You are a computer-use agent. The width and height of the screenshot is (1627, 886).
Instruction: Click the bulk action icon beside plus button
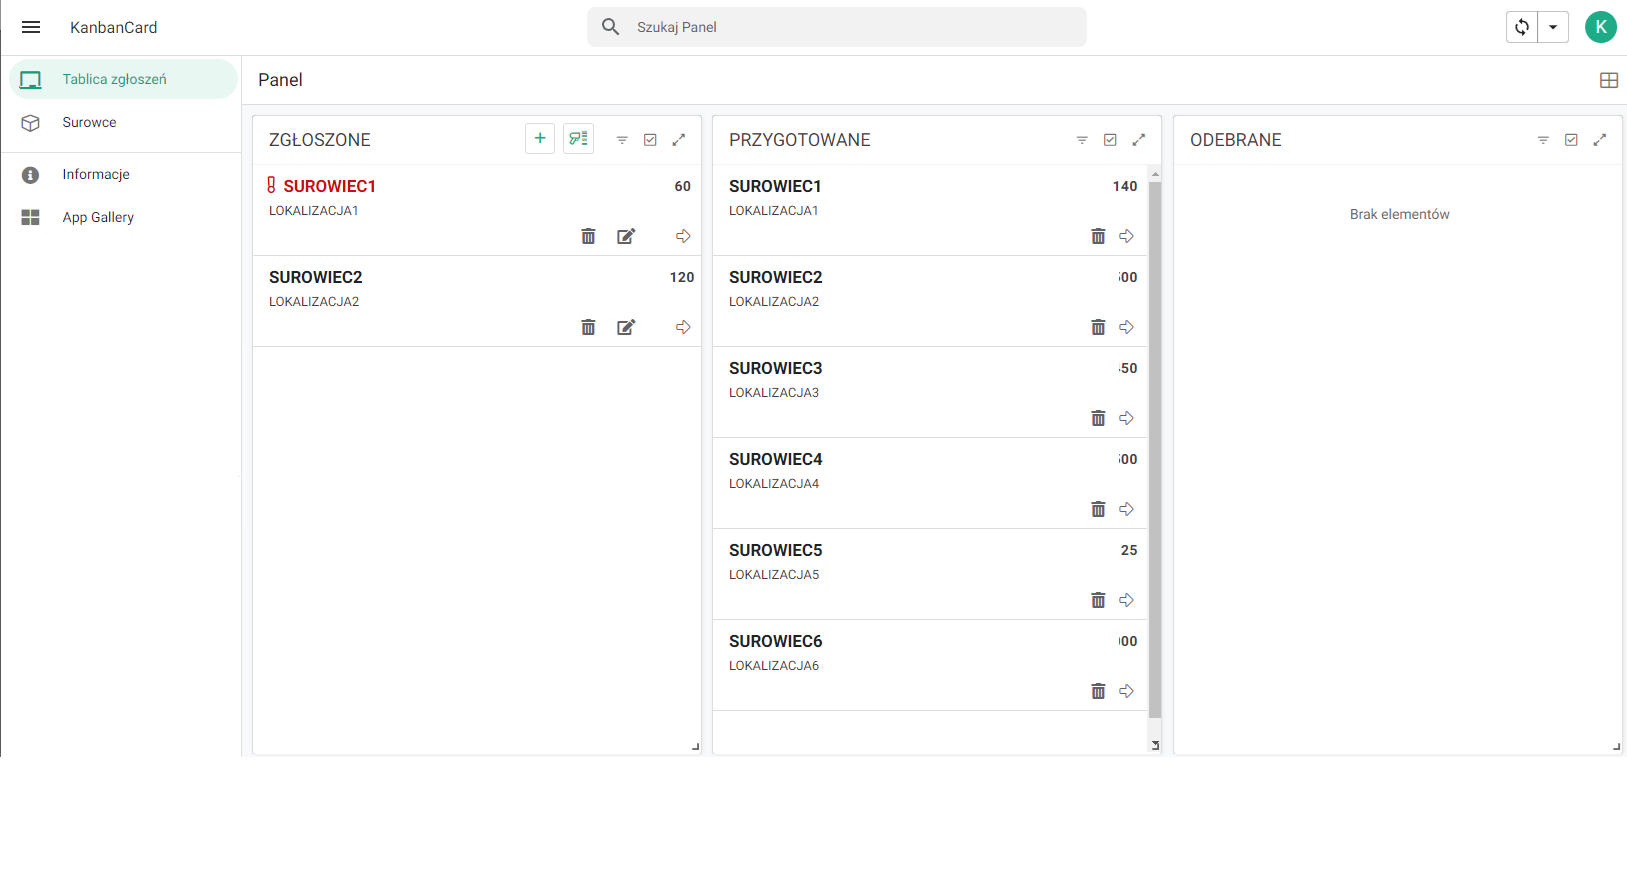[578, 139]
